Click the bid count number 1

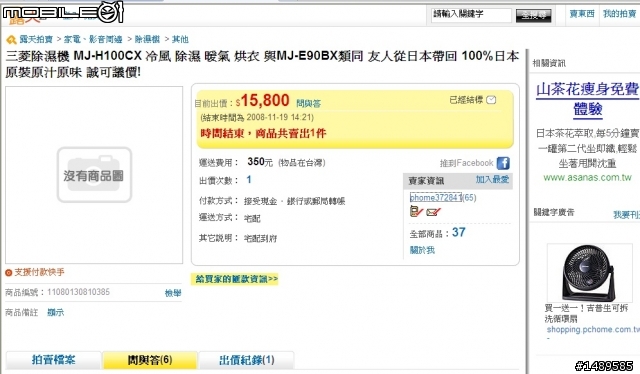tap(249, 180)
